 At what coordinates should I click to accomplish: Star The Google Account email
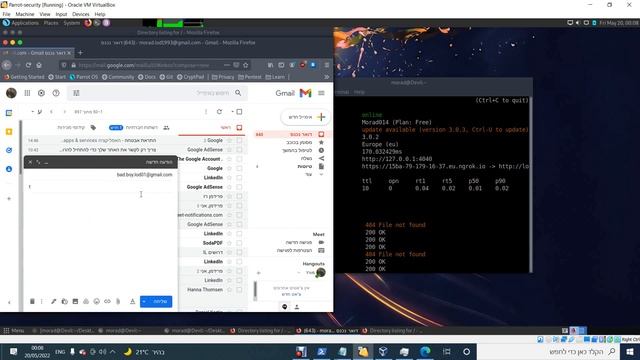(x=229, y=159)
